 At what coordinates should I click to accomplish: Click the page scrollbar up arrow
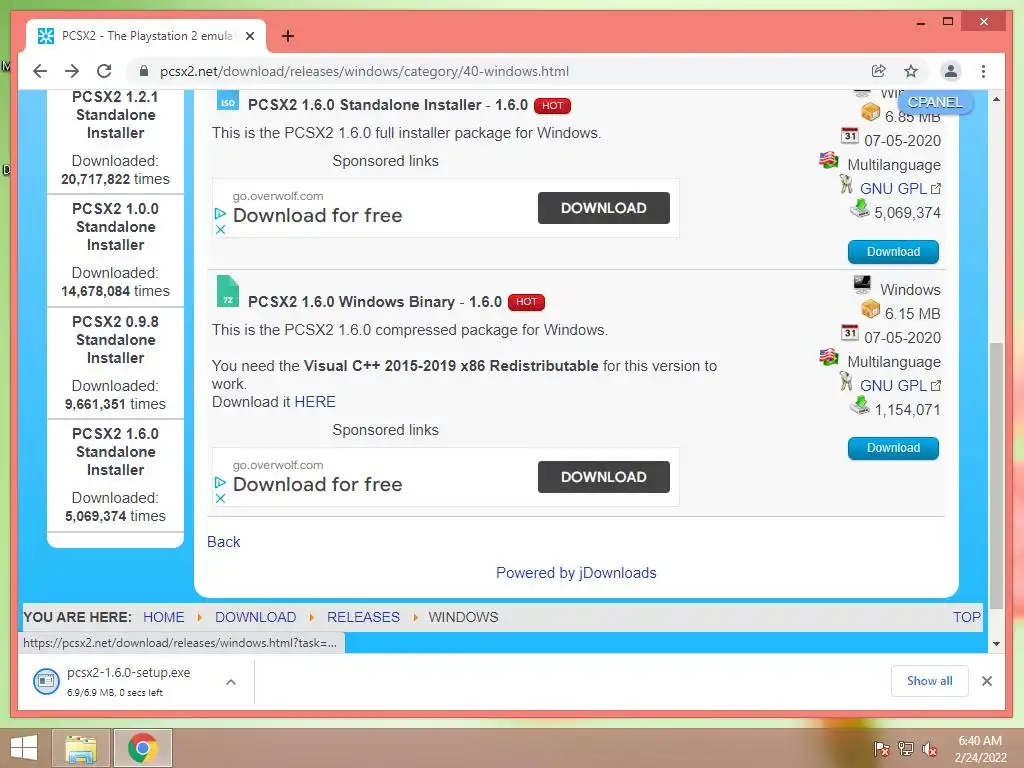pyautogui.click(x=996, y=99)
